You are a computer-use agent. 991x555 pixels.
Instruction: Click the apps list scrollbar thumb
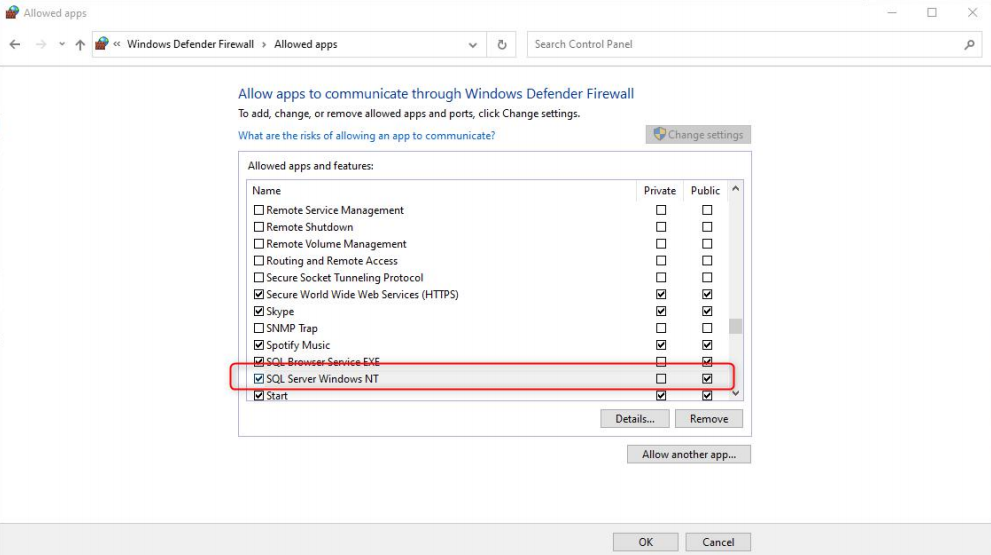pyautogui.click(x=735, y=326)
